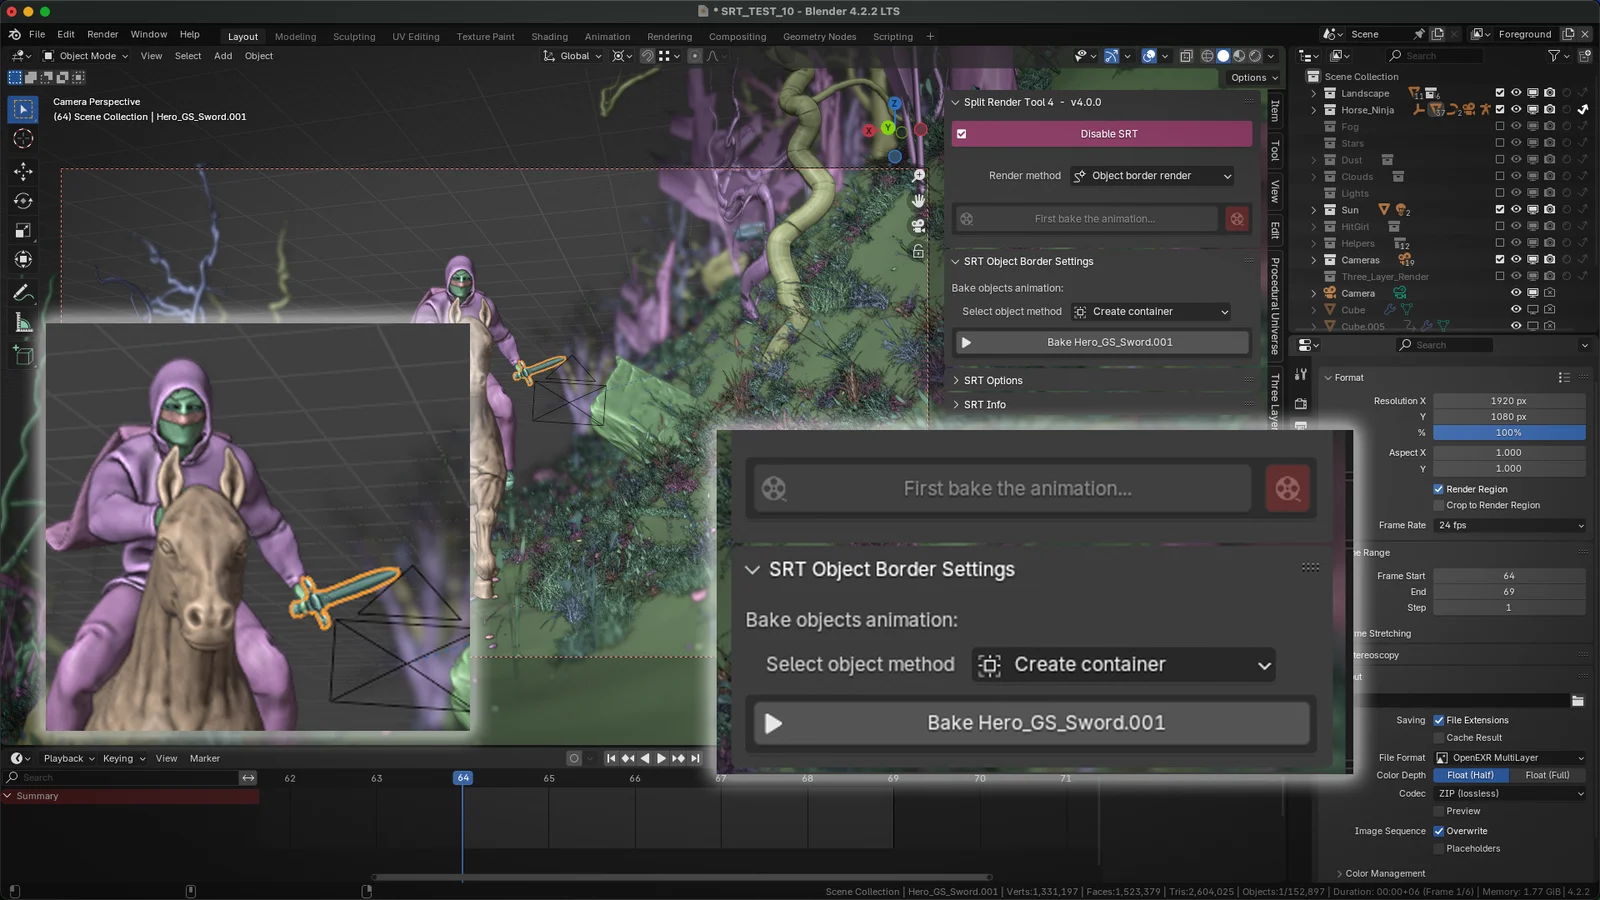
Task: Disable the Horse_Ninja collection checkbox
Action: [x=1500, y=109]
